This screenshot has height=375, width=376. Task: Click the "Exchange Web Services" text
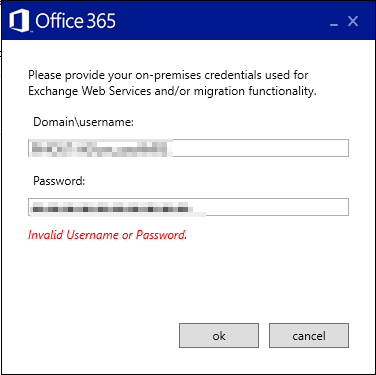click(90, 91)
